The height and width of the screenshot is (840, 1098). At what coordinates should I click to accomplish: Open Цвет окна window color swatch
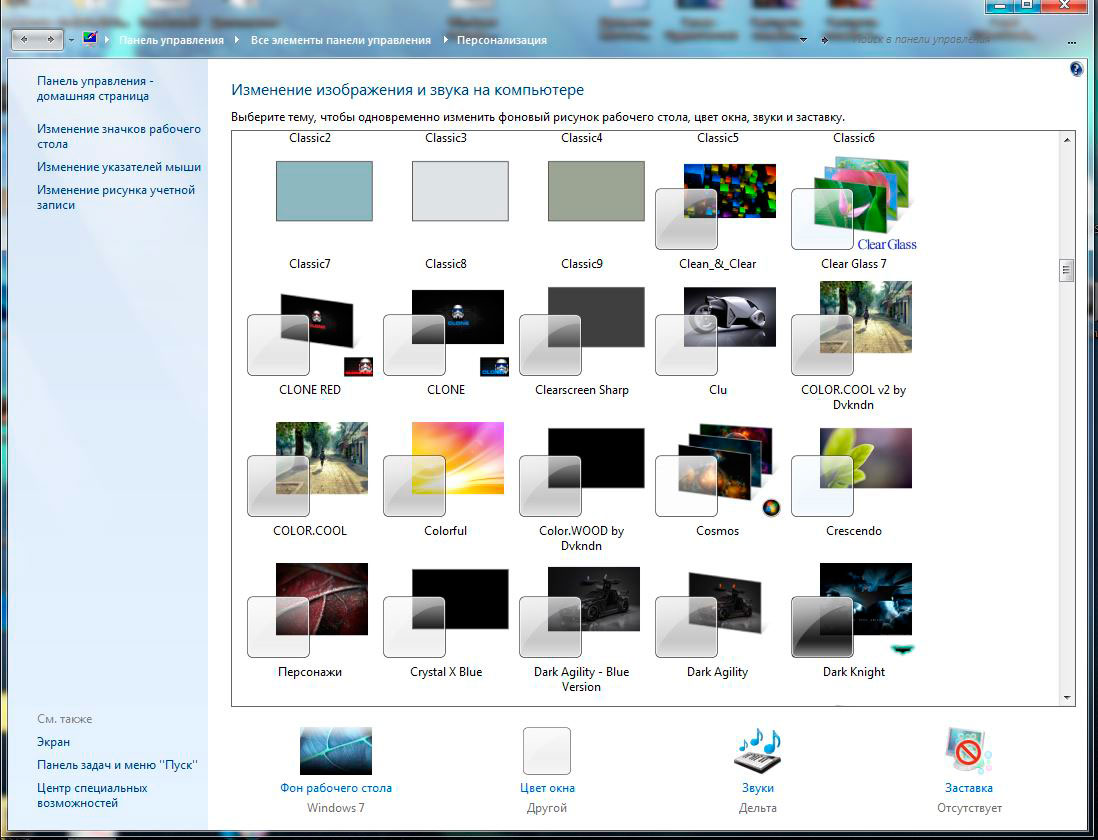(x=547, y=751)
